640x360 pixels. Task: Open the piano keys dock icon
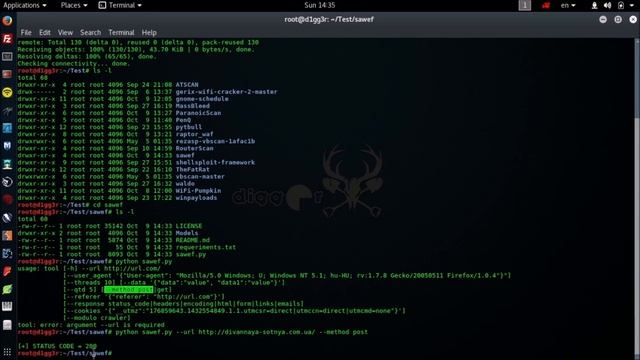pyautogui.click(x=7, y=307)
